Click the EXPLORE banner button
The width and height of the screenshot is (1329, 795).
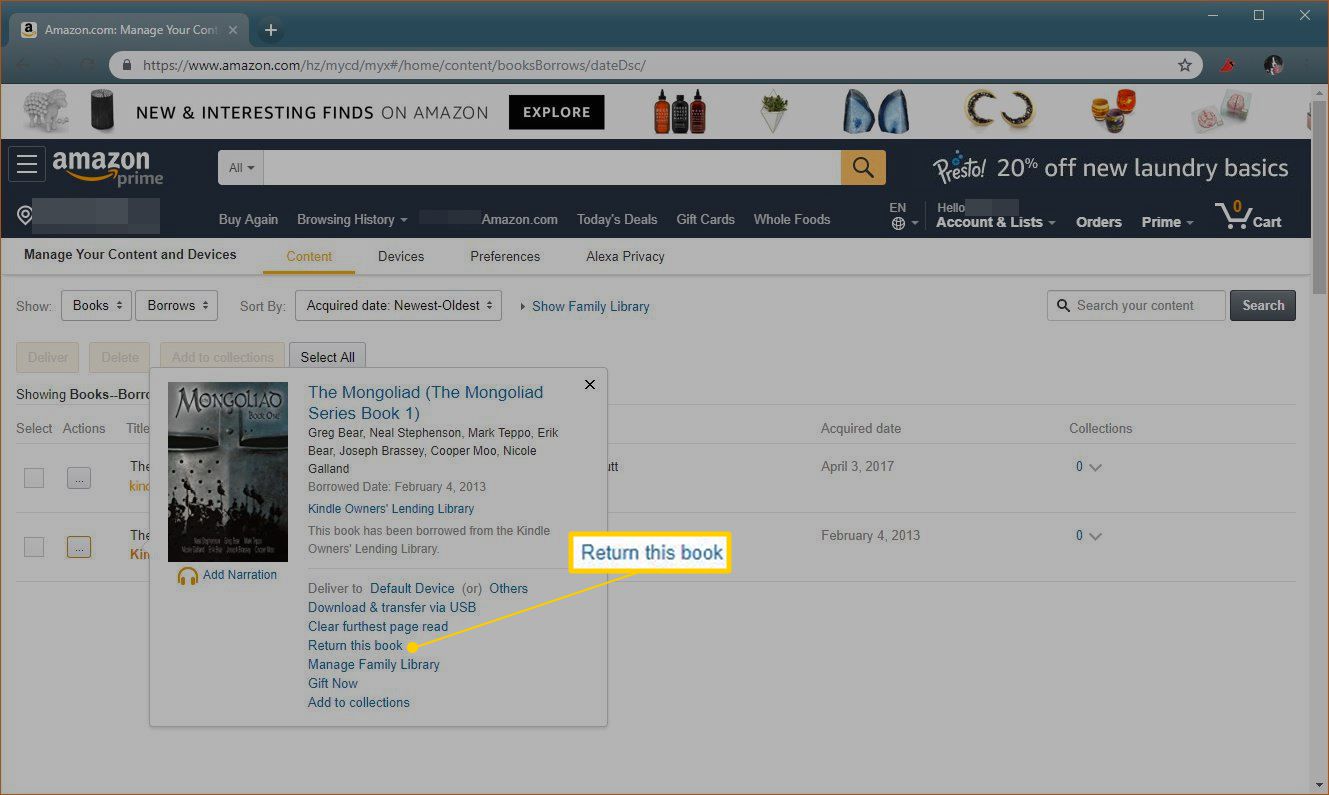(557, 112)
